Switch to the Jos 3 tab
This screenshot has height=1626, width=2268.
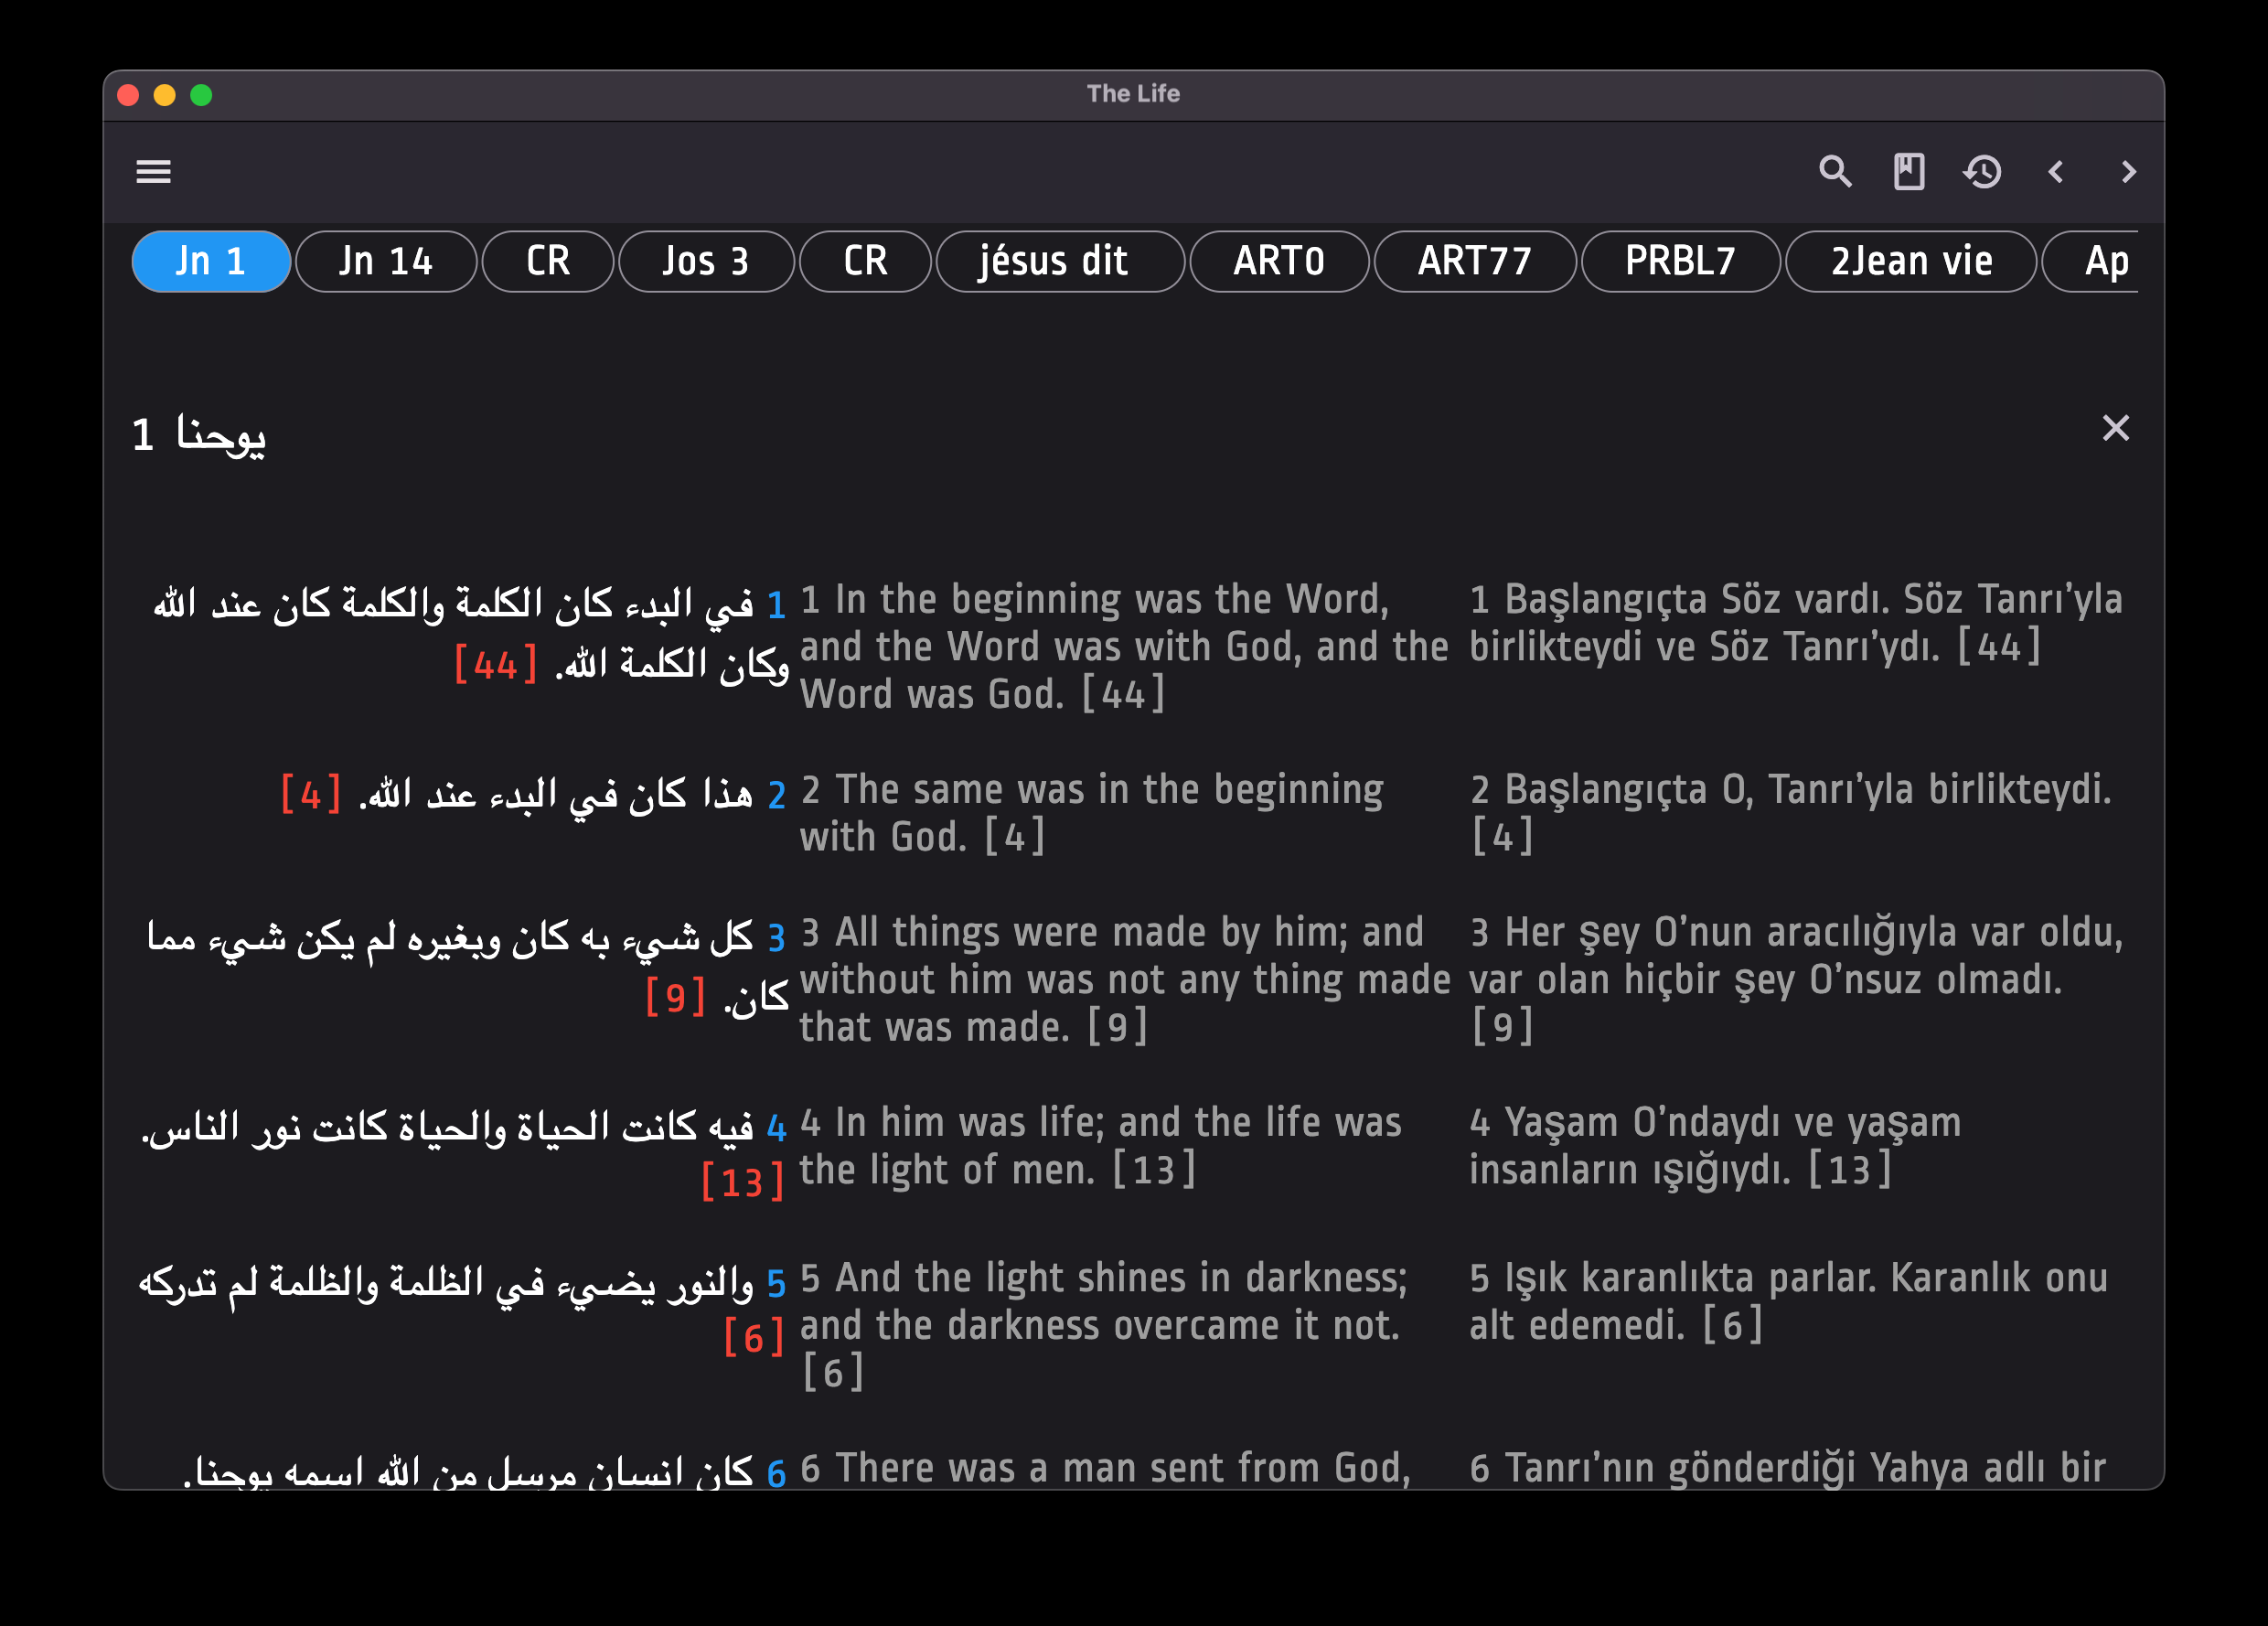705,262
